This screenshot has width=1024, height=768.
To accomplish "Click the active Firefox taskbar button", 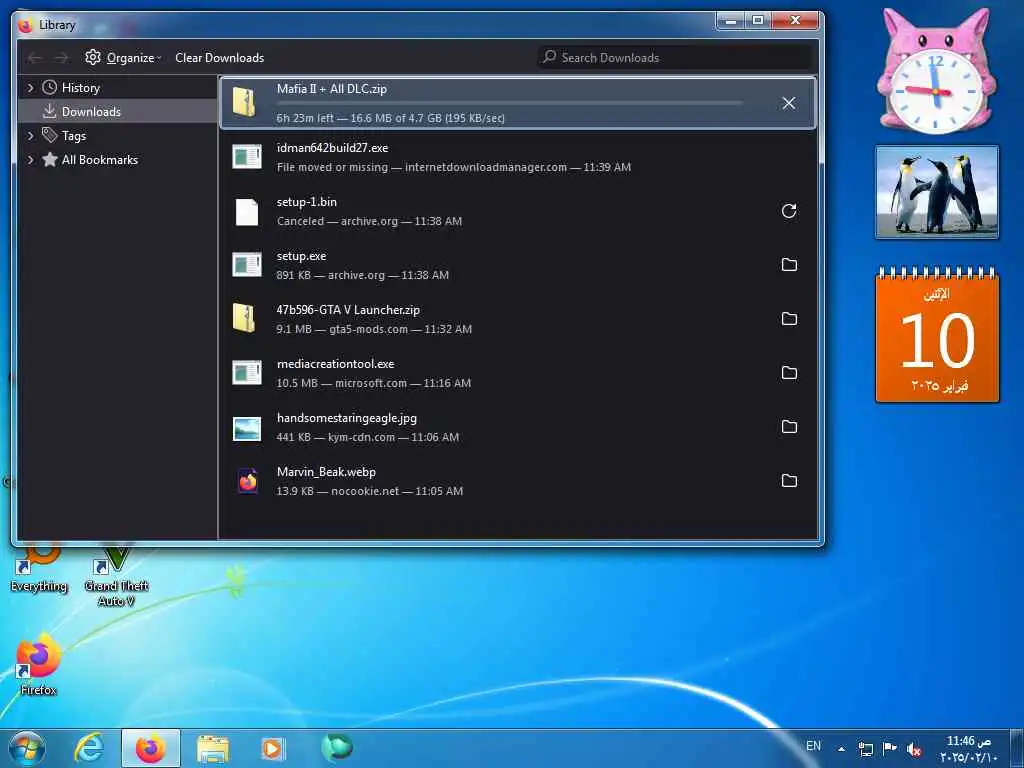I will tap(150, 748).
